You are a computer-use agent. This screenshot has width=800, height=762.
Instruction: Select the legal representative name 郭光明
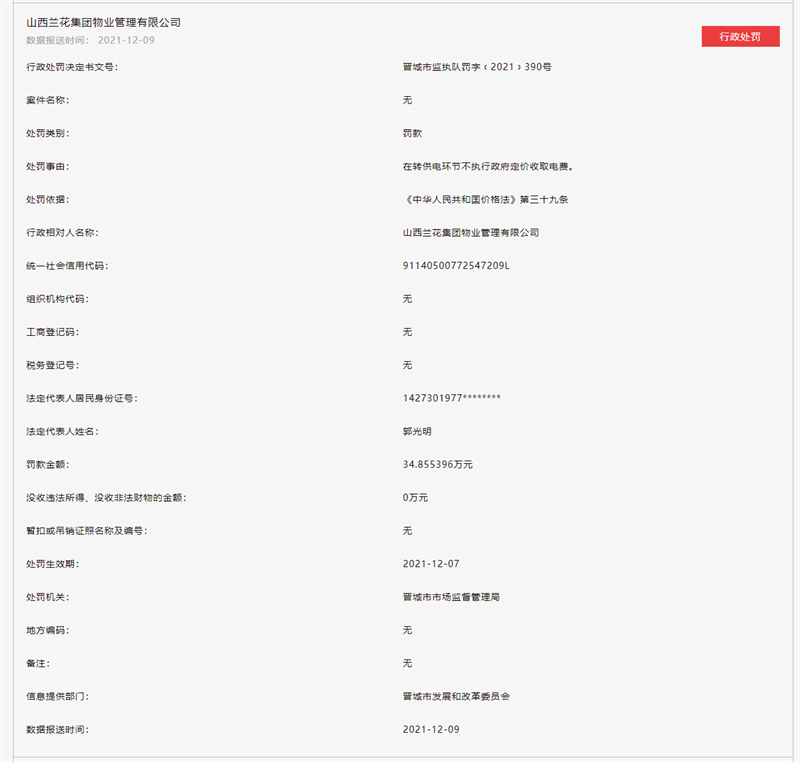click(417, 431)
